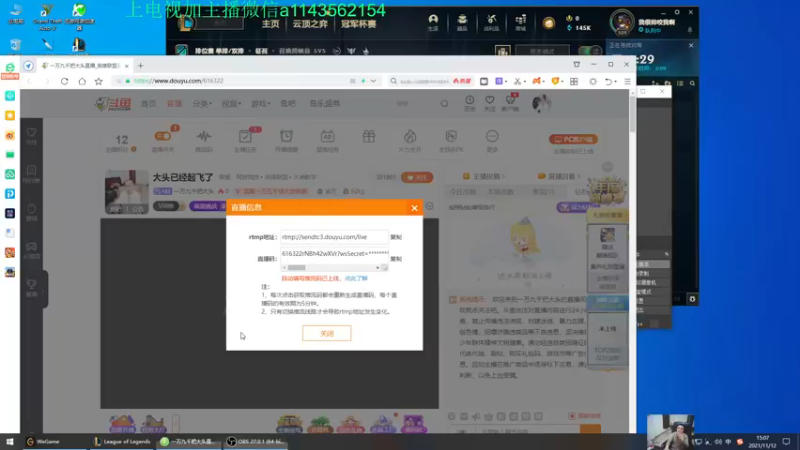Image resolution: width=800 pixels, height=450 pixels.
Task: Expand the address bar dropdown chevron
Action: pos(373,81)
